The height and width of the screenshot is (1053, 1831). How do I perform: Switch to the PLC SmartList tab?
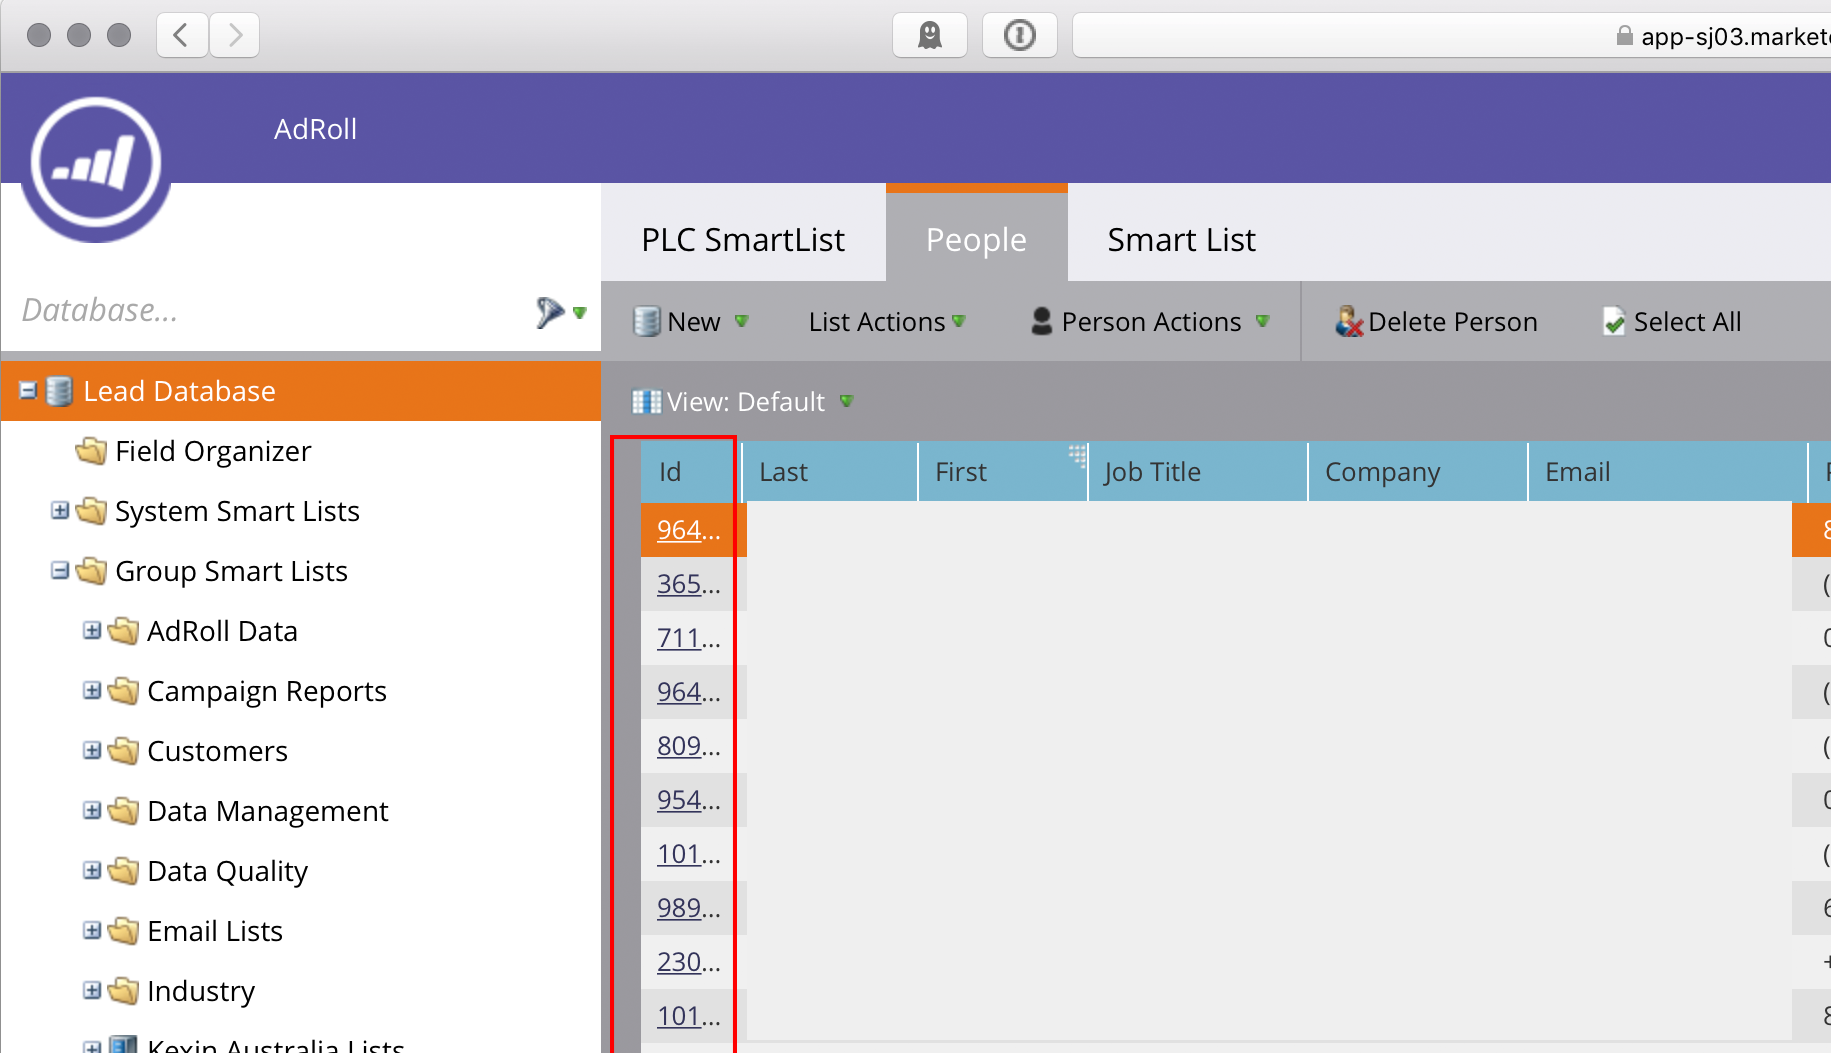coord(743,240)
